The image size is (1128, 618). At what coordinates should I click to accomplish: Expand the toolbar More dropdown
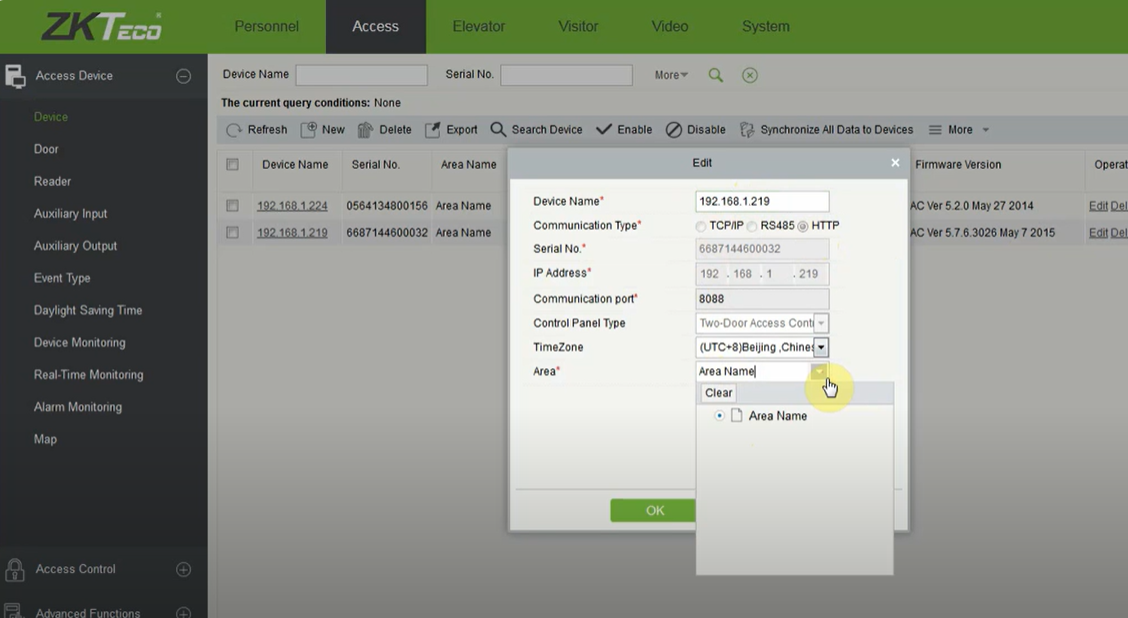(x=986, y=130)
